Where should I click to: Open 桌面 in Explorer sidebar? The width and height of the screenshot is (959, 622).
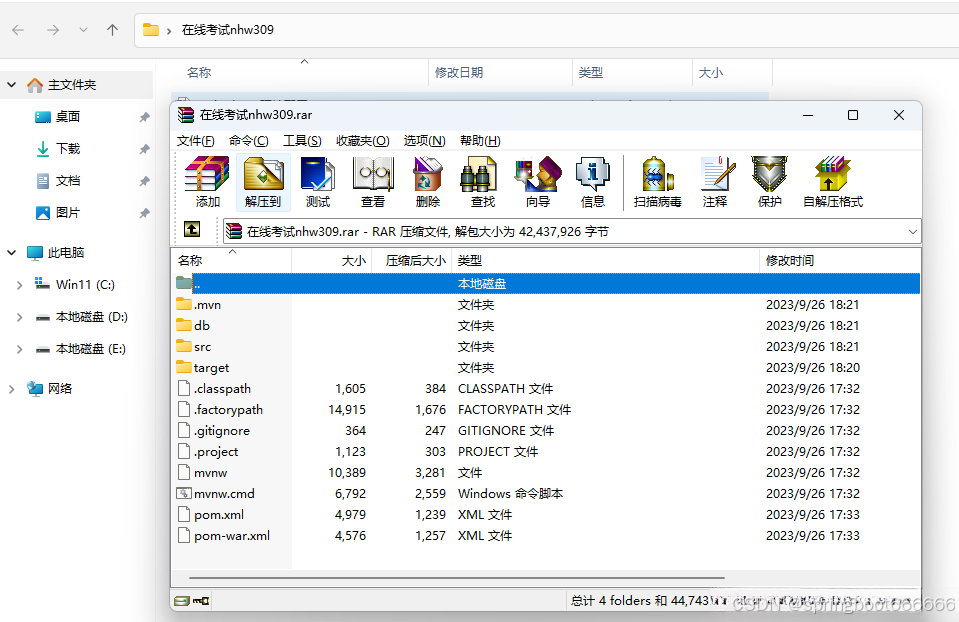pyautogui.click(x=67, y=116)
